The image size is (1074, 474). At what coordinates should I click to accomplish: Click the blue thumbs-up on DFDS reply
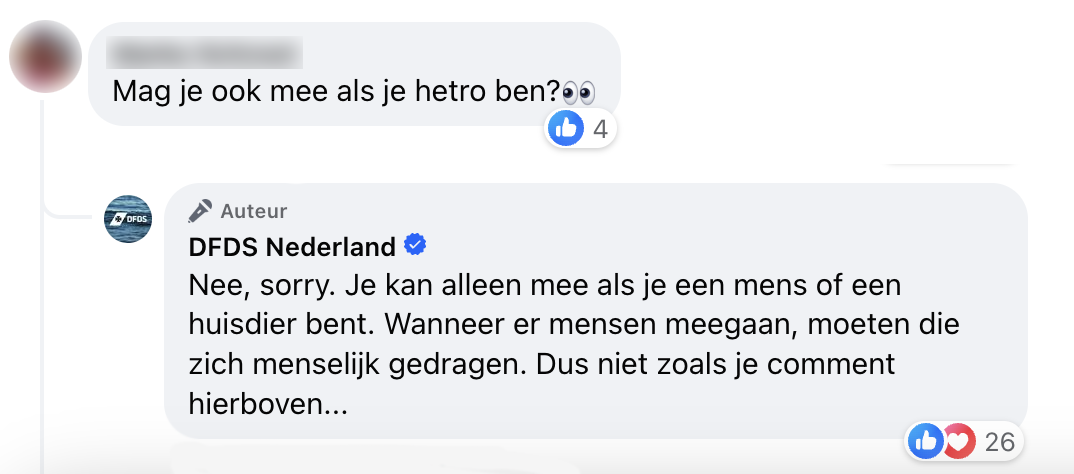[x=925, y=441]
